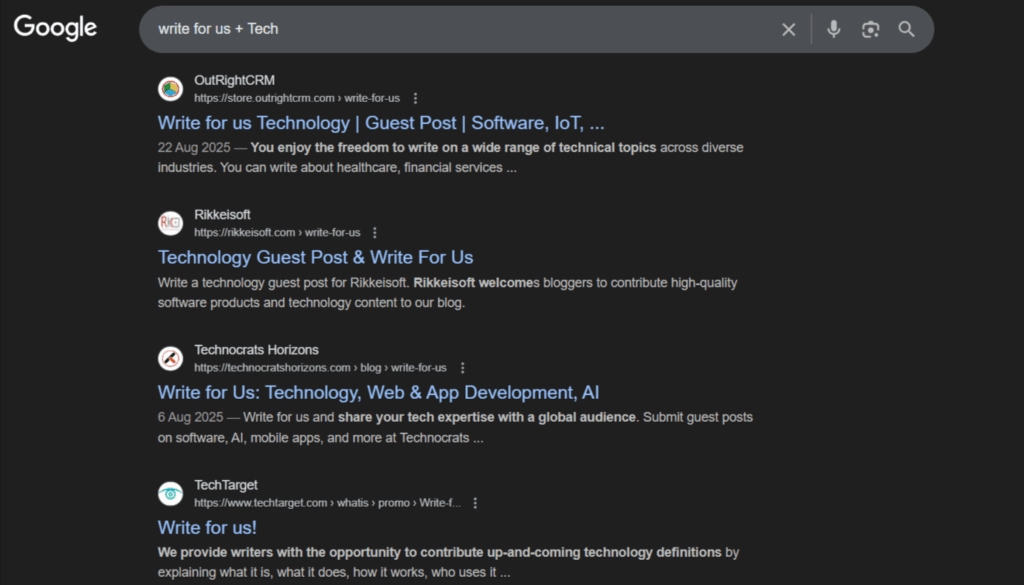Open Google Lens image search
The width and height of the screenshot is (1024, 585).
coord(870,30)
